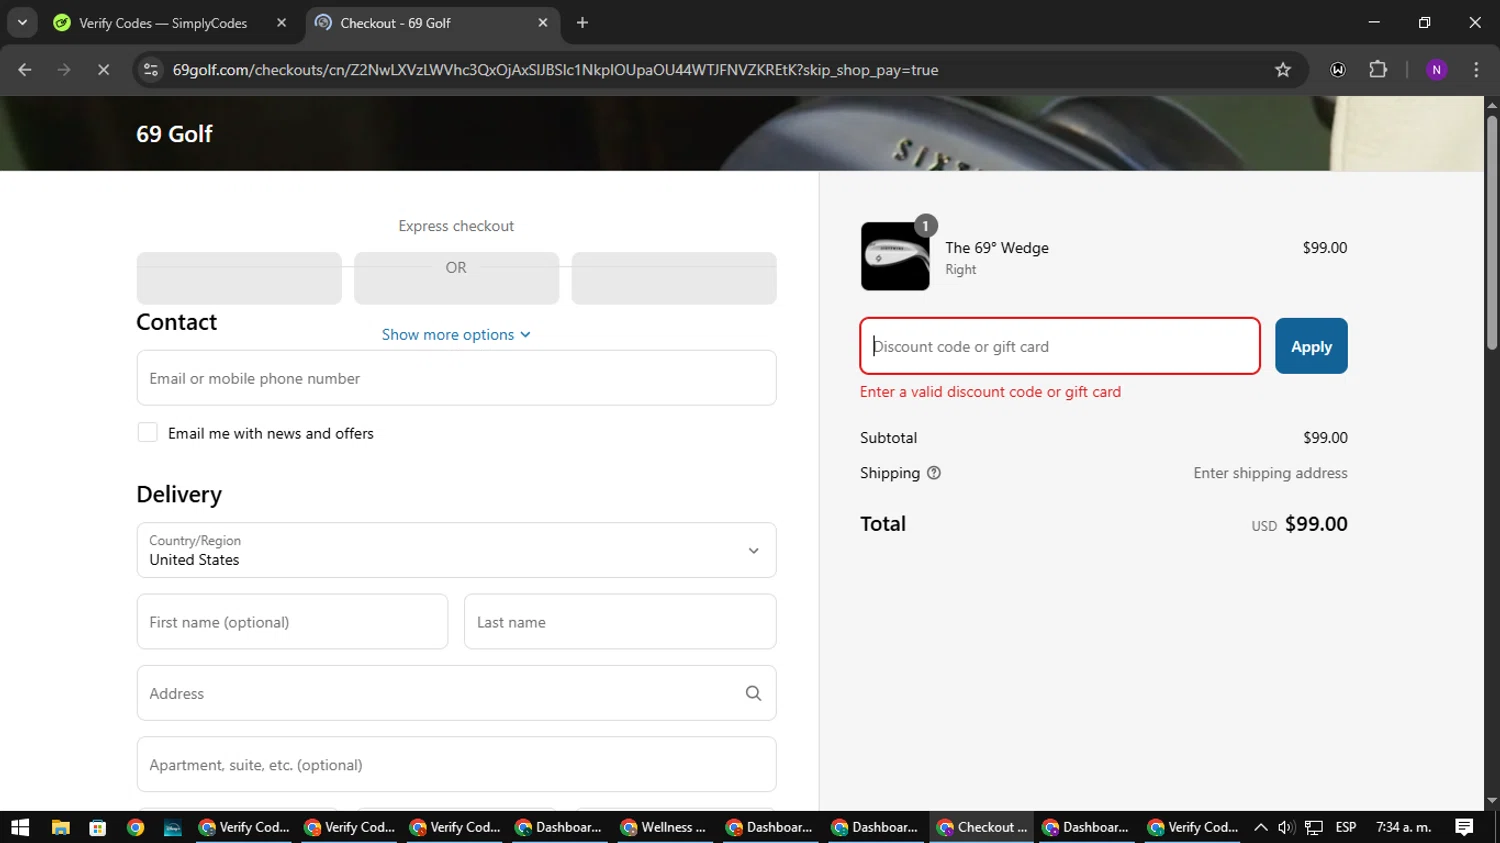Open File Explorer from taskbar
This screenshot has height=843, width=1500.
click(x=60, y=827)
